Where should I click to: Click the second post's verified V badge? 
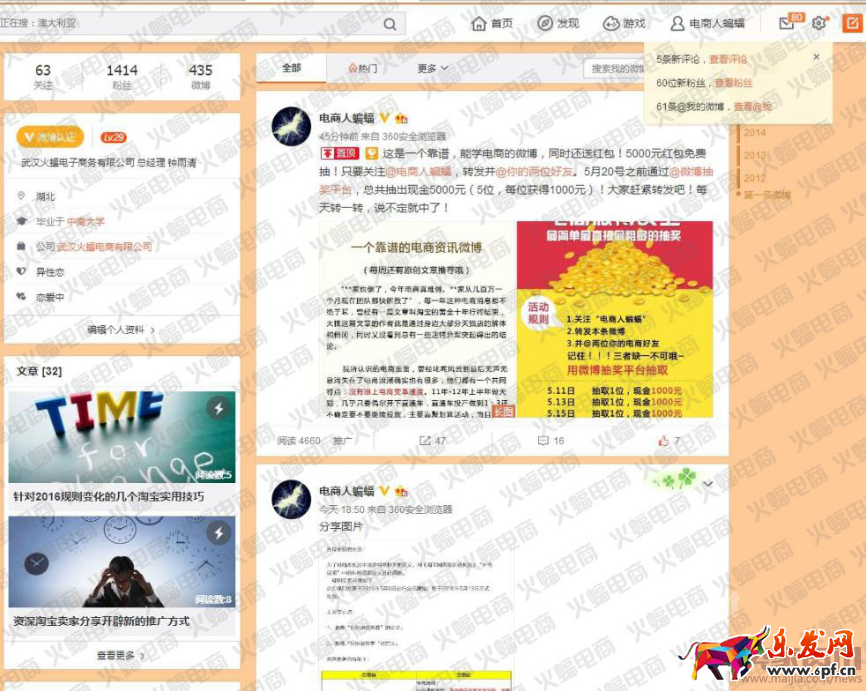[x=384, y=490]
